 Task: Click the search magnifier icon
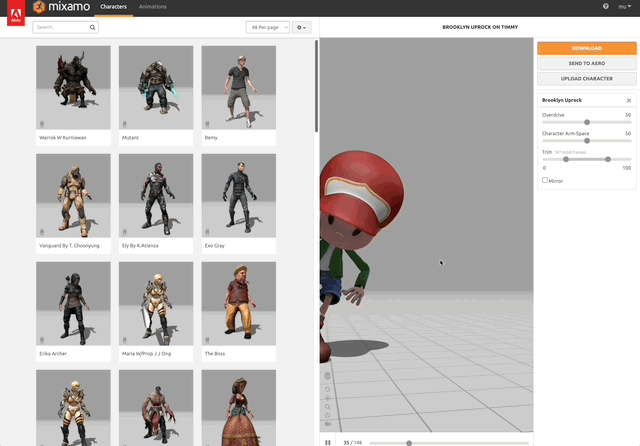pos(93,27)
